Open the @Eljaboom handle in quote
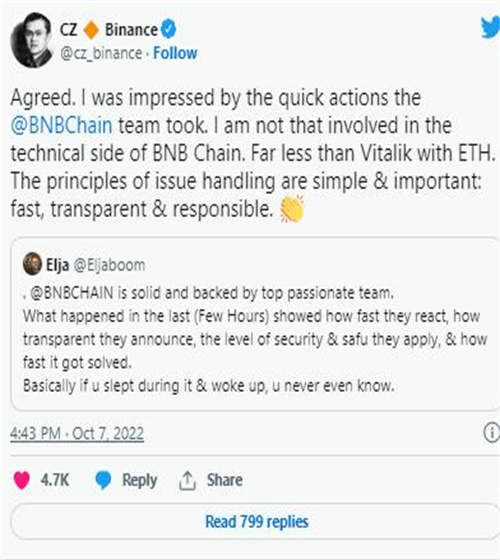500x560 pixels. [109, 265]
